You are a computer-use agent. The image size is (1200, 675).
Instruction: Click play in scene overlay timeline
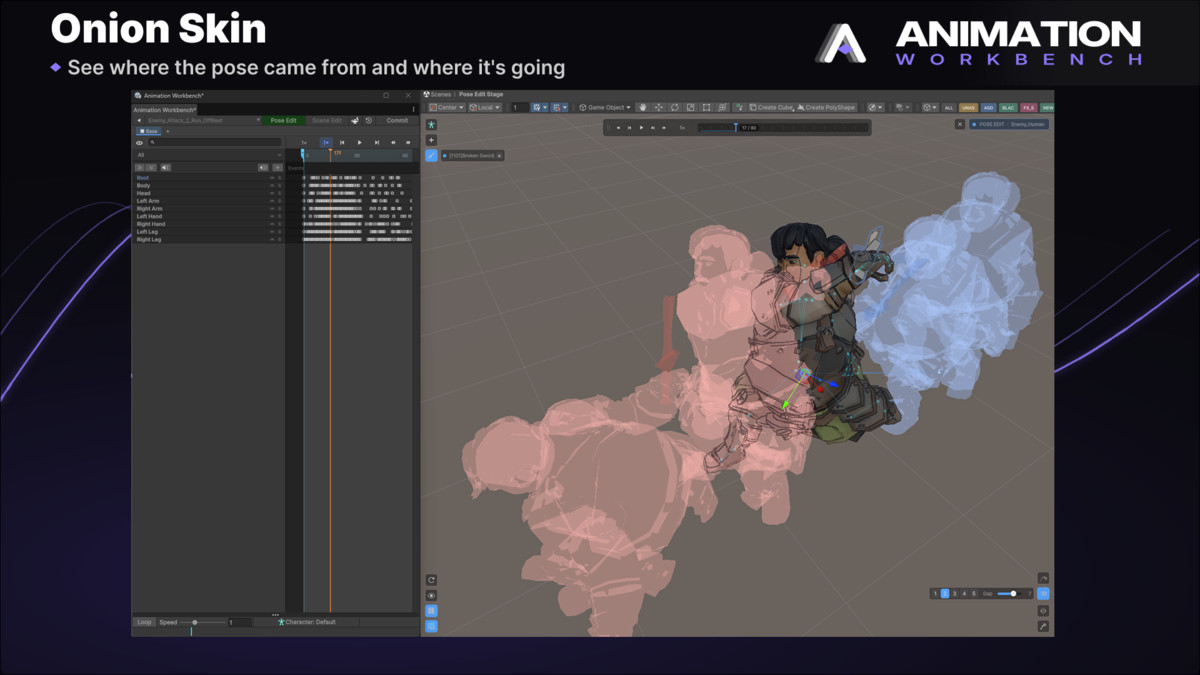[641, 128]
